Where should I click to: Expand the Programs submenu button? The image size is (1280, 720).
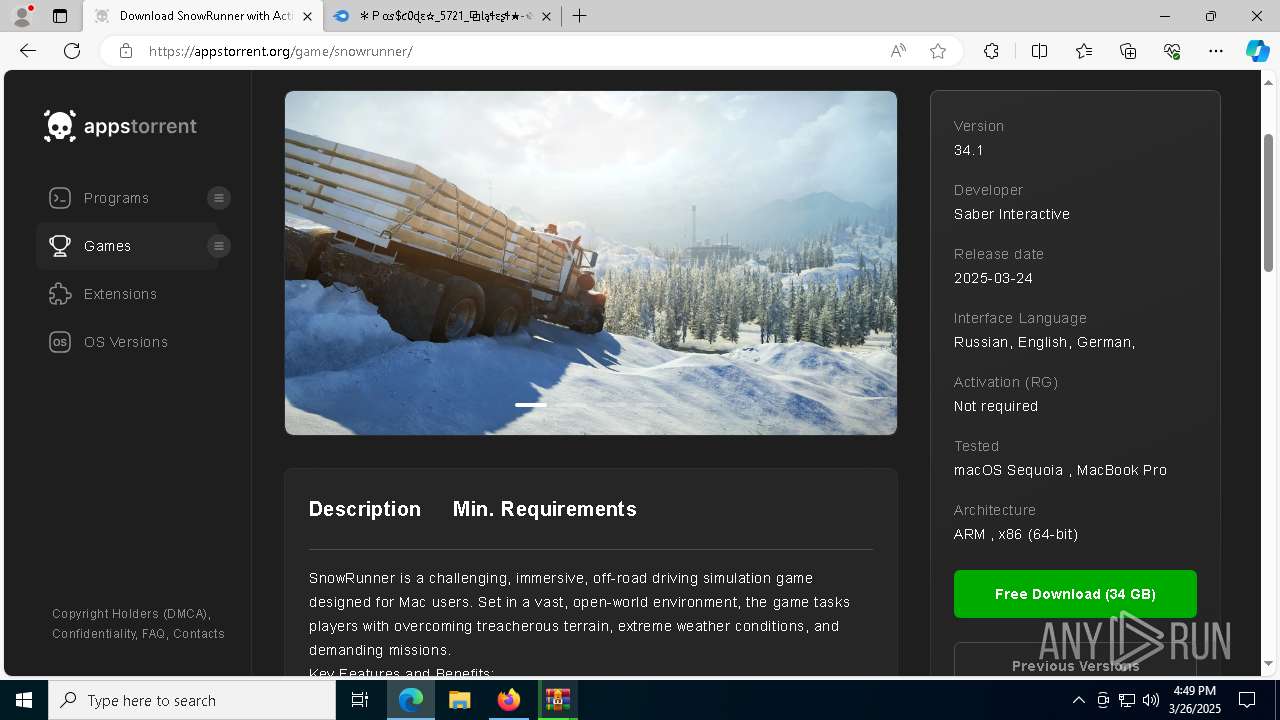click(219, 198)
